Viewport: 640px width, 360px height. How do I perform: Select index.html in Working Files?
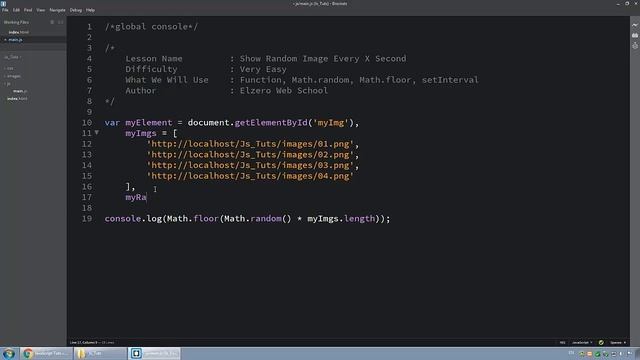(x=19, y=32)
